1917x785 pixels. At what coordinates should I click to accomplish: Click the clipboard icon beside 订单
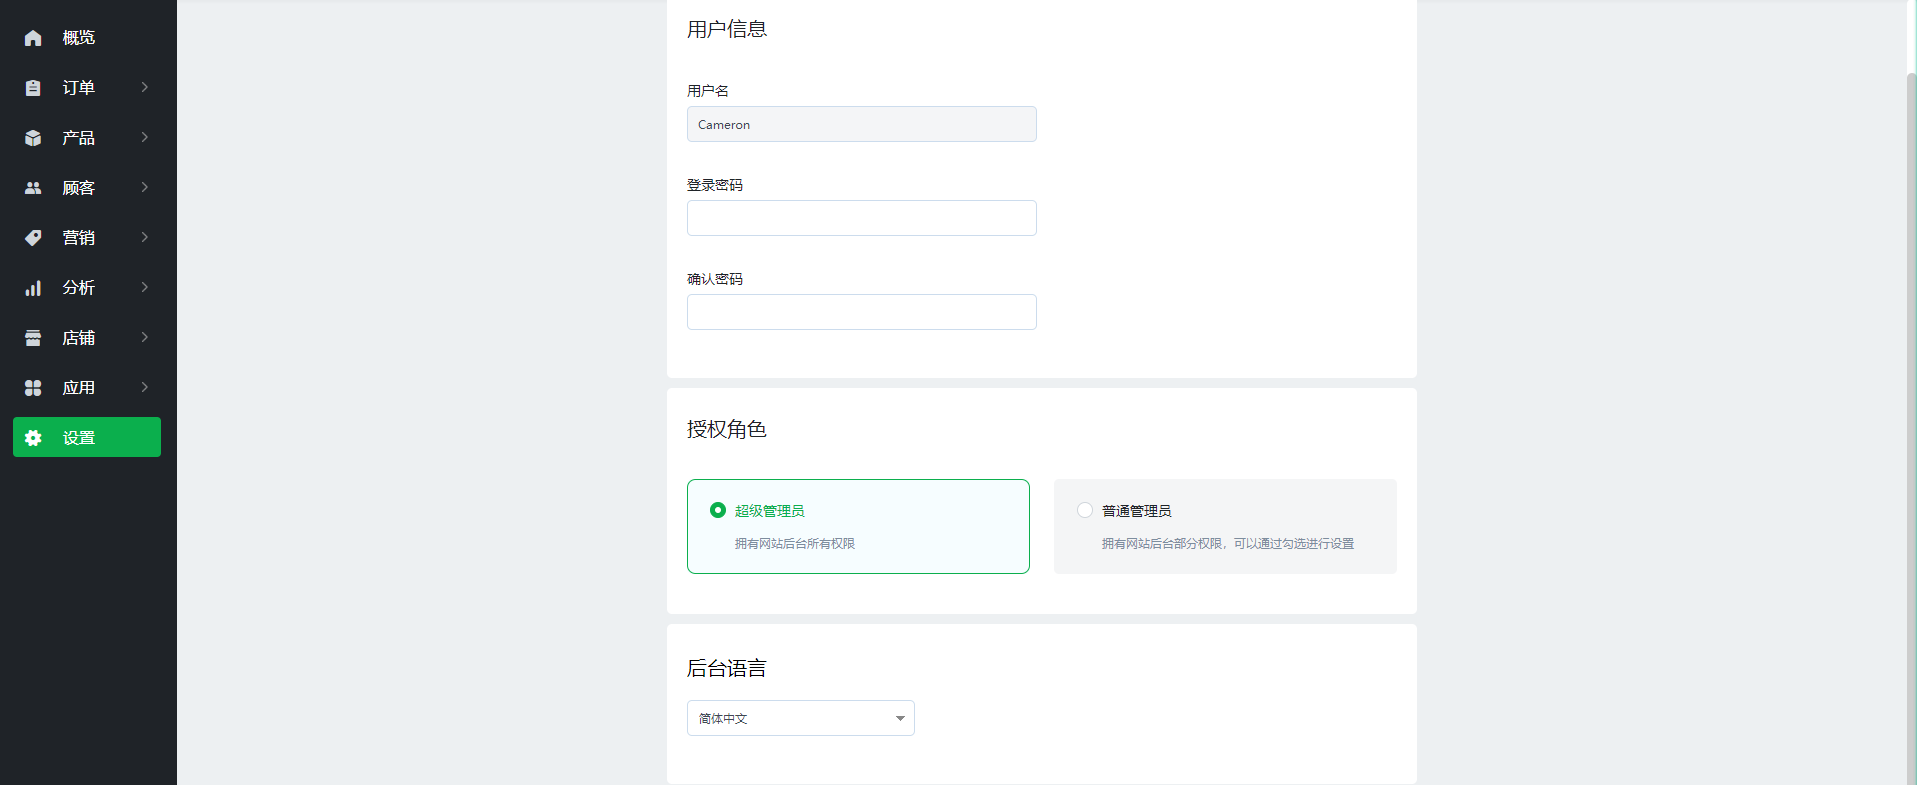33,88
